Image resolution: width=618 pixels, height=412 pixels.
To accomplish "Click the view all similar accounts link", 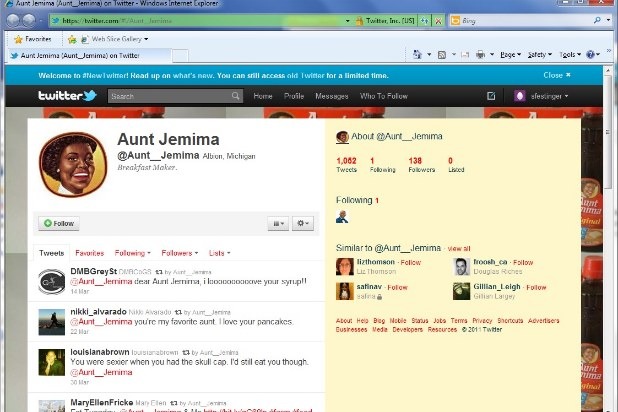I will click(459, 247).
